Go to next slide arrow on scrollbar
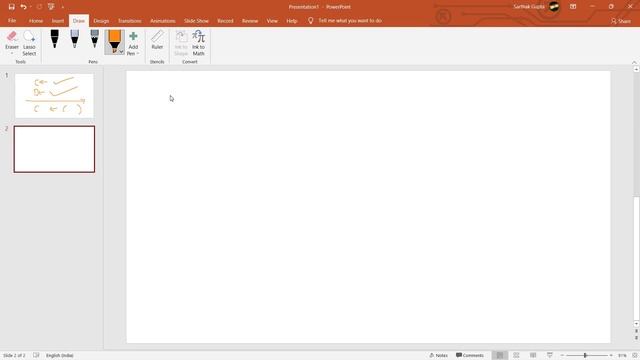 pyautogui.click(x=636, y=338)
